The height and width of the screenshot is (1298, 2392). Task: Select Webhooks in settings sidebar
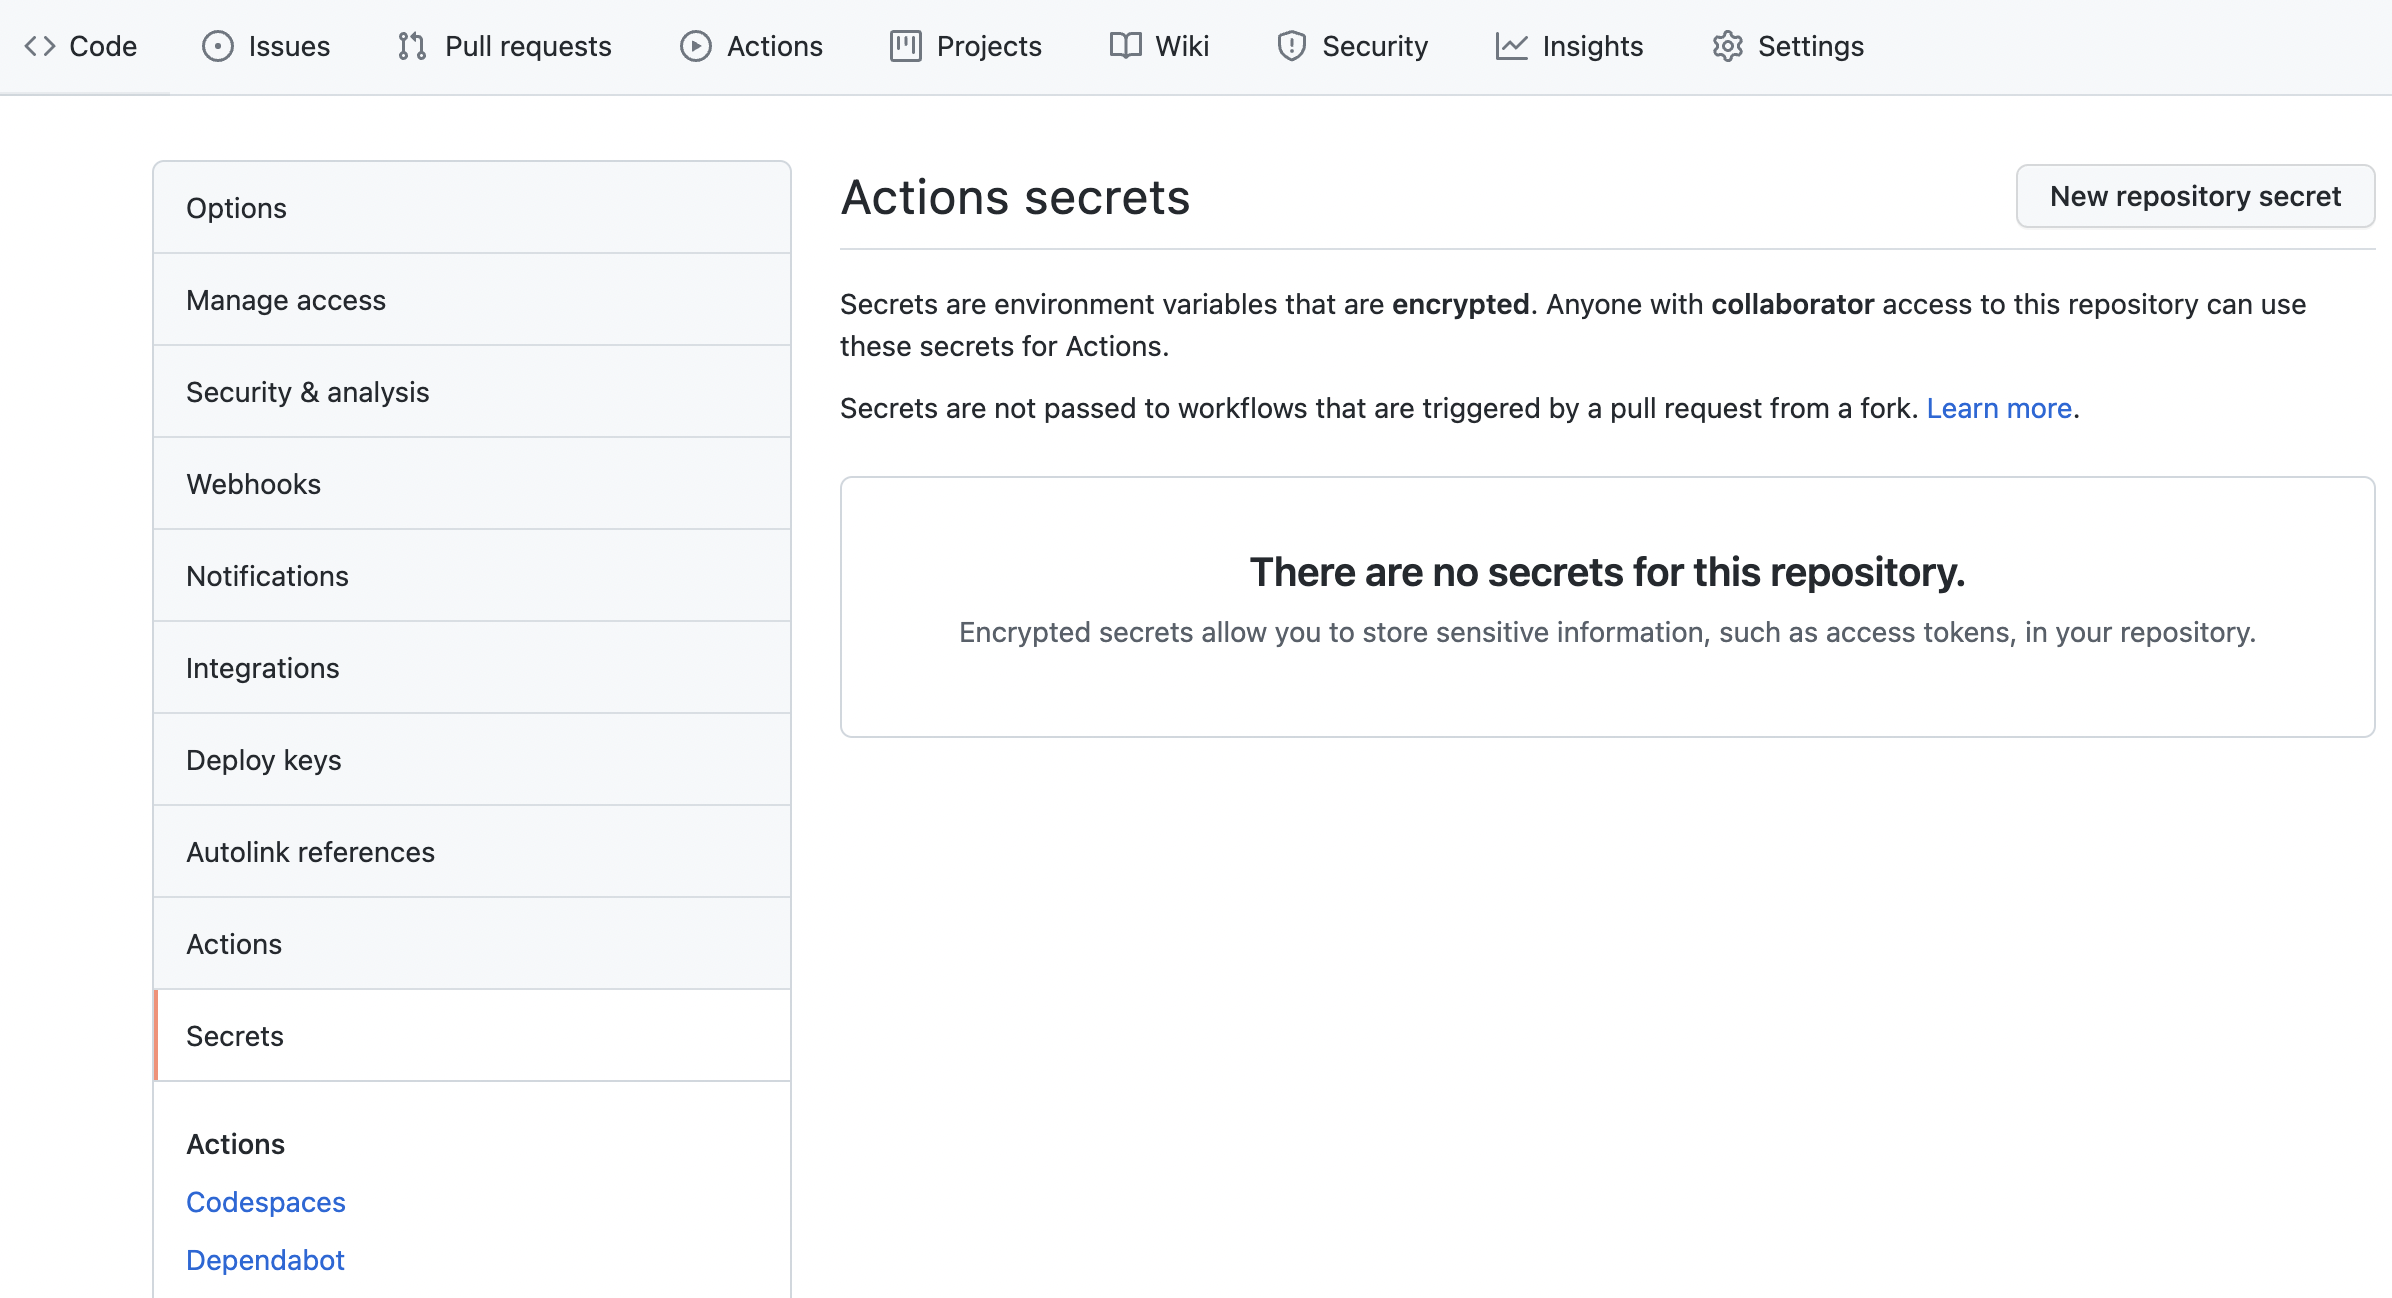[x=253, y=484]
